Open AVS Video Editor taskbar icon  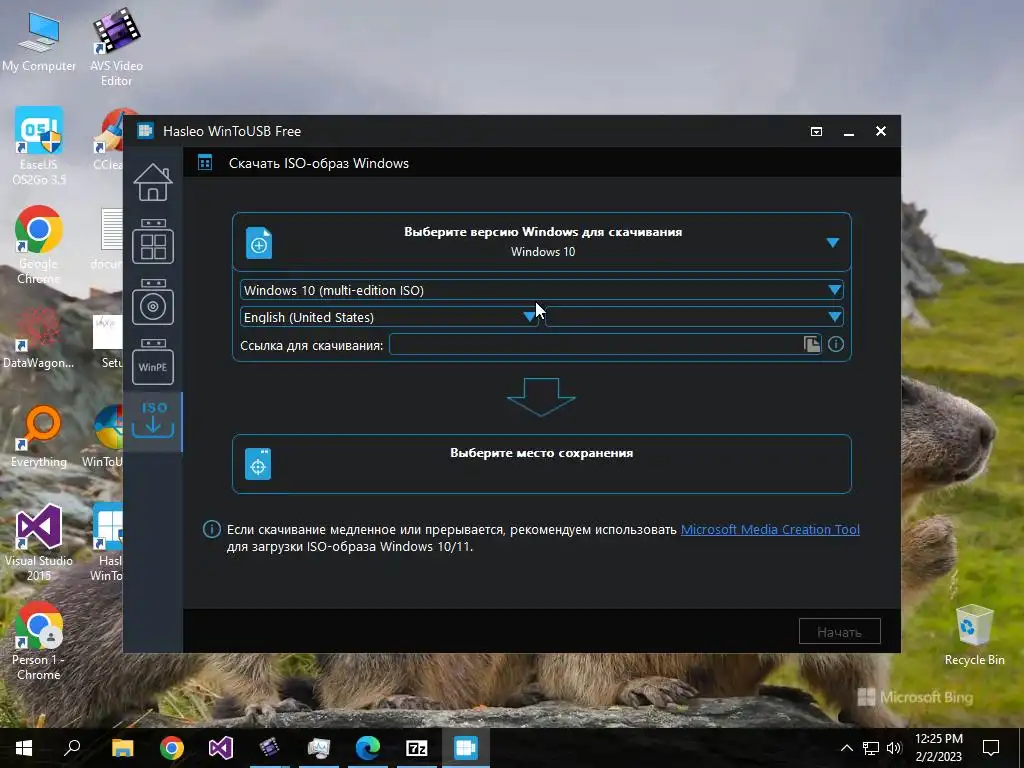[x=269, y=748]
